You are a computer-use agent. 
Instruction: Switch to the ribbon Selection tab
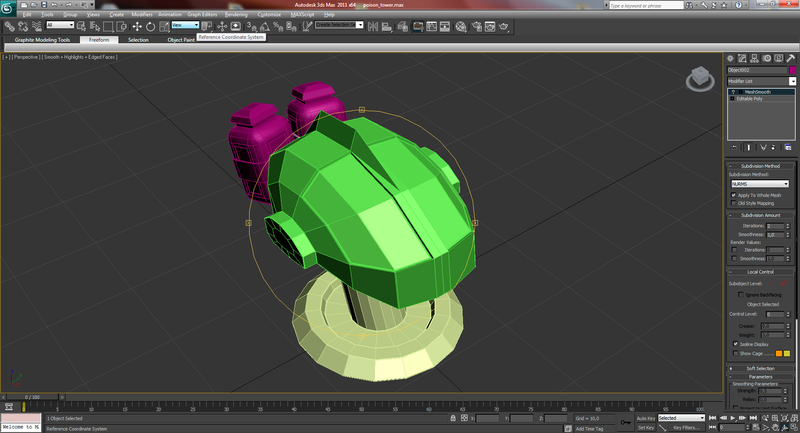(x=138, y=39)
